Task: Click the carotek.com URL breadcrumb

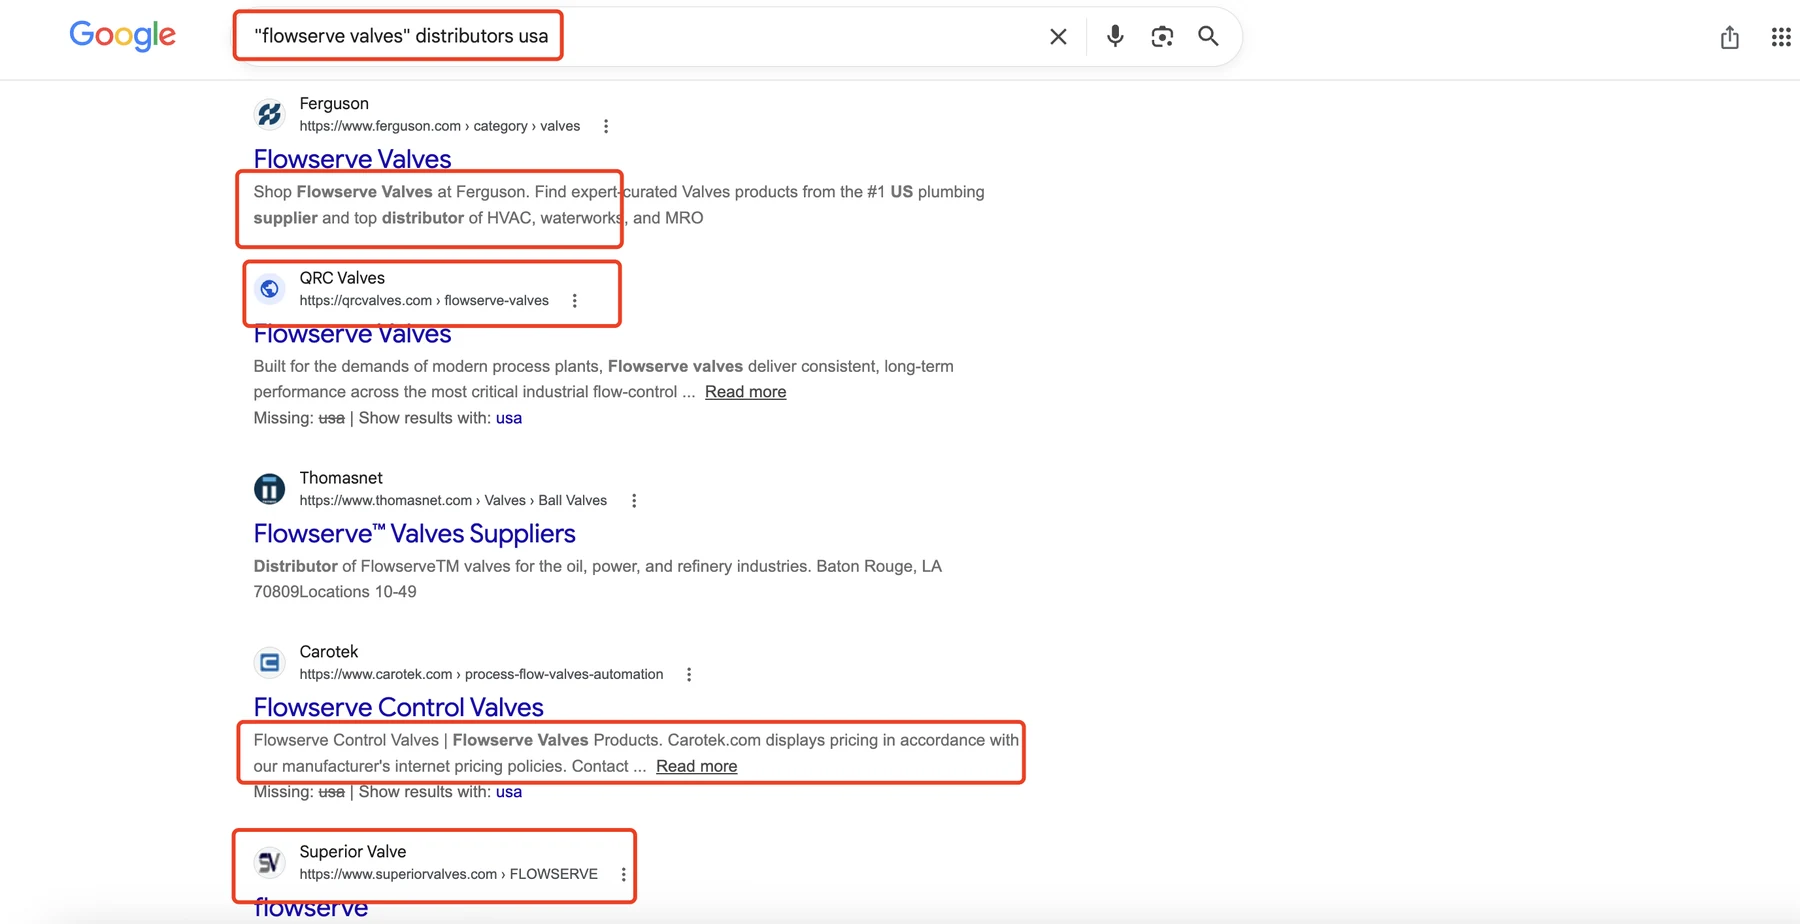Action: pos(481,674)
